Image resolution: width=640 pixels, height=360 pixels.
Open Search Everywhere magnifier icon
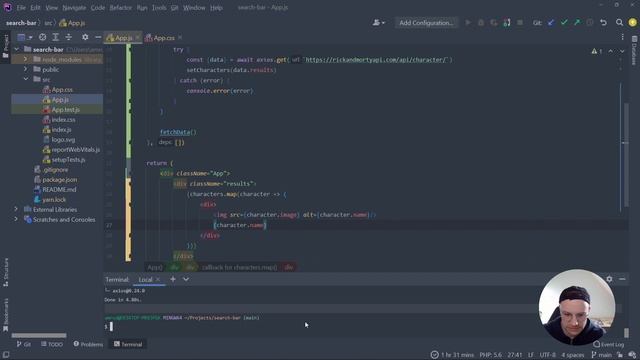pos(619,23)
